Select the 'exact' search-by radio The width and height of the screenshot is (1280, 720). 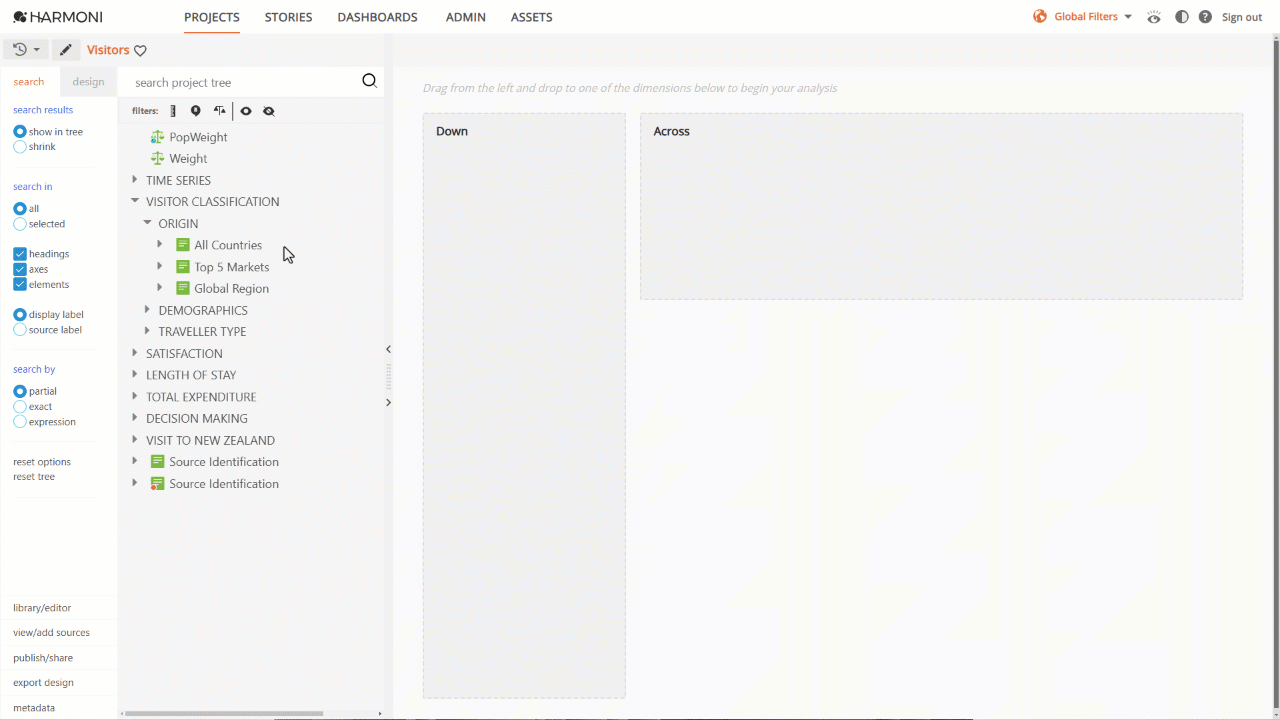20,407
